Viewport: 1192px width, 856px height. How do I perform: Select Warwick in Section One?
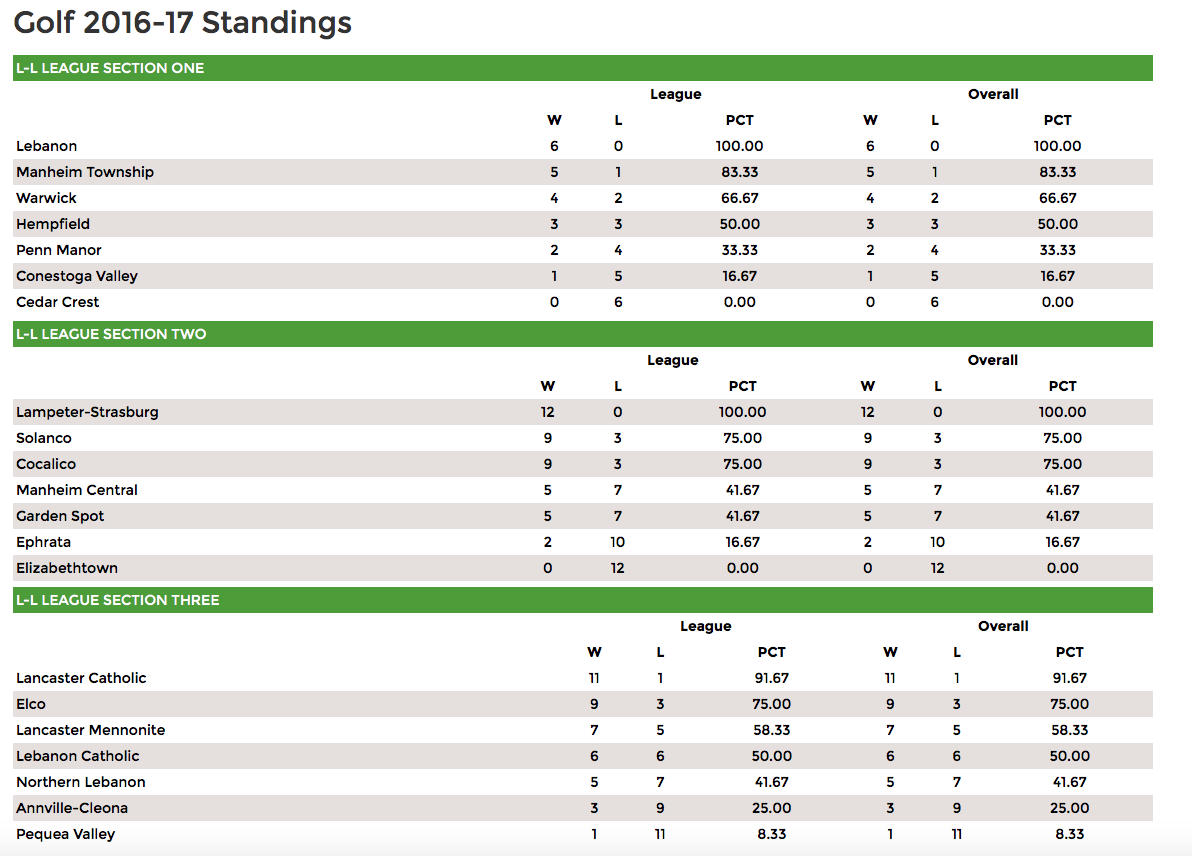pos(46,198)
